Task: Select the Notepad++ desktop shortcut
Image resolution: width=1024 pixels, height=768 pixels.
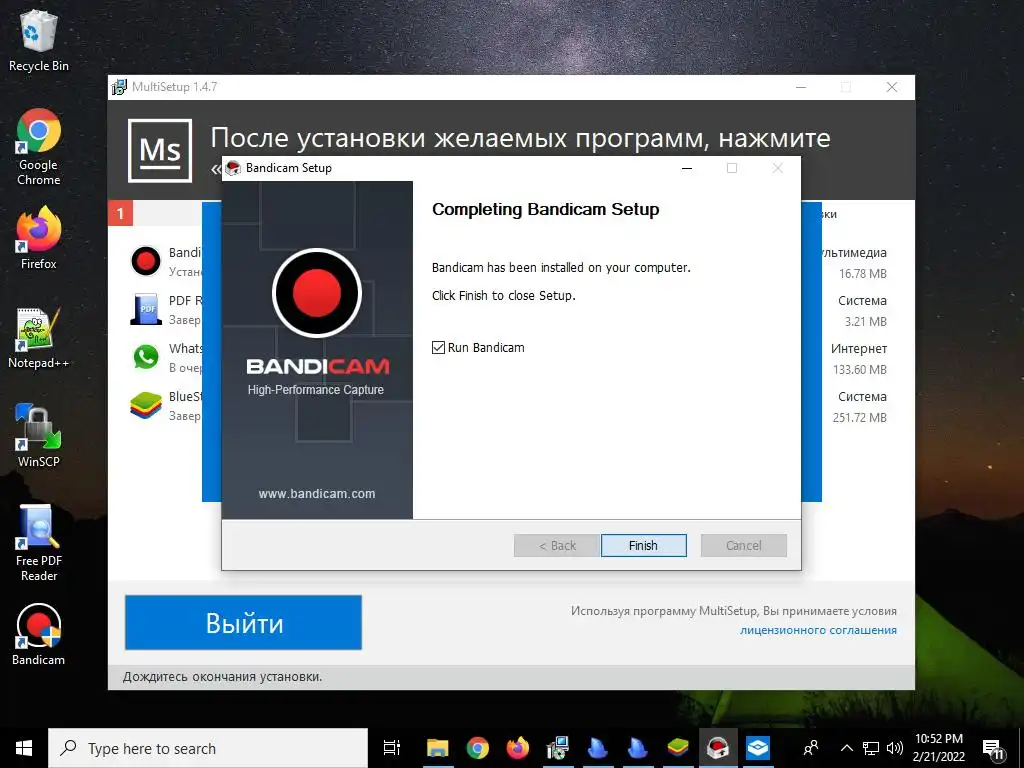Action: click(39, 338)
